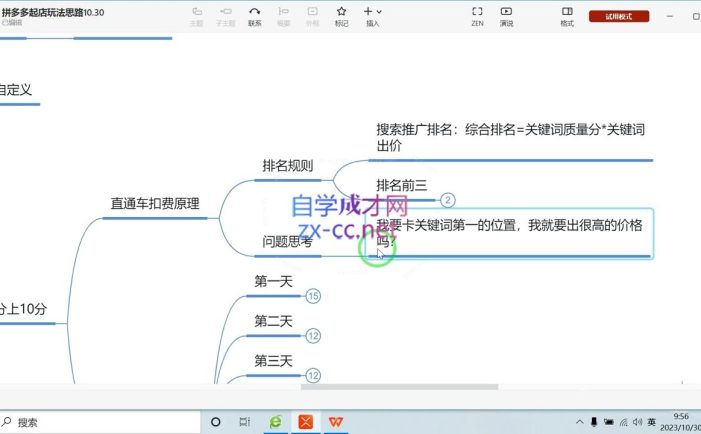Click the 外框 boundary toolbar icon
Screen dimensions: 701x434
click(312, 12)
